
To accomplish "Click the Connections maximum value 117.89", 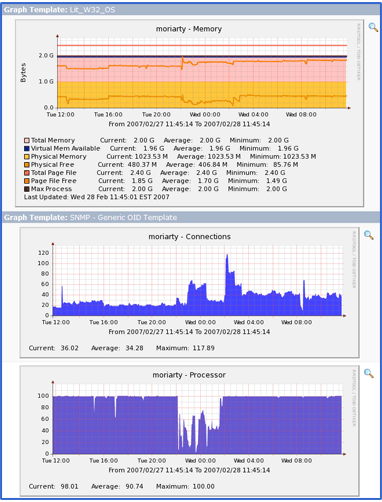I will pos(203,348).
